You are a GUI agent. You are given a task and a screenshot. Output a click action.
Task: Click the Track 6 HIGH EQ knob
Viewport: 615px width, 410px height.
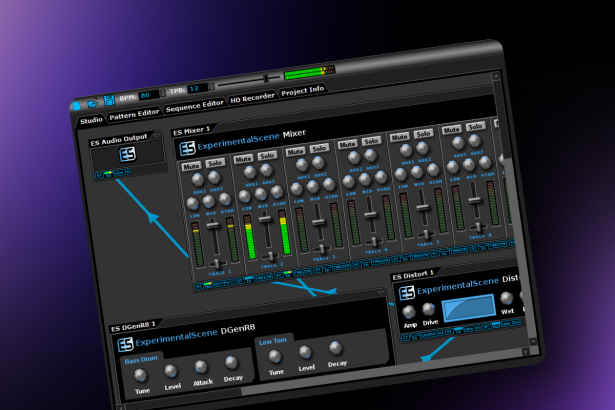[485, 162]
